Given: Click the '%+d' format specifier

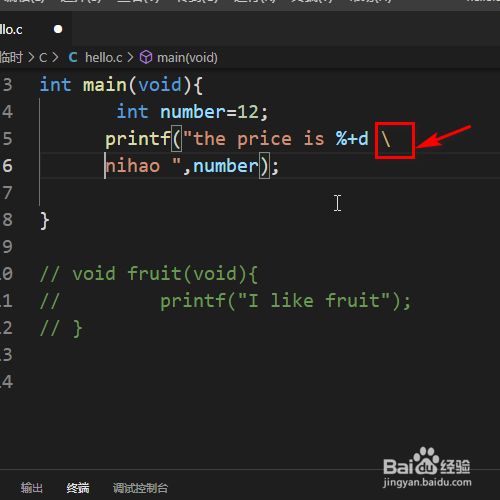Looking at the screenshot, I should pos(352,139).
